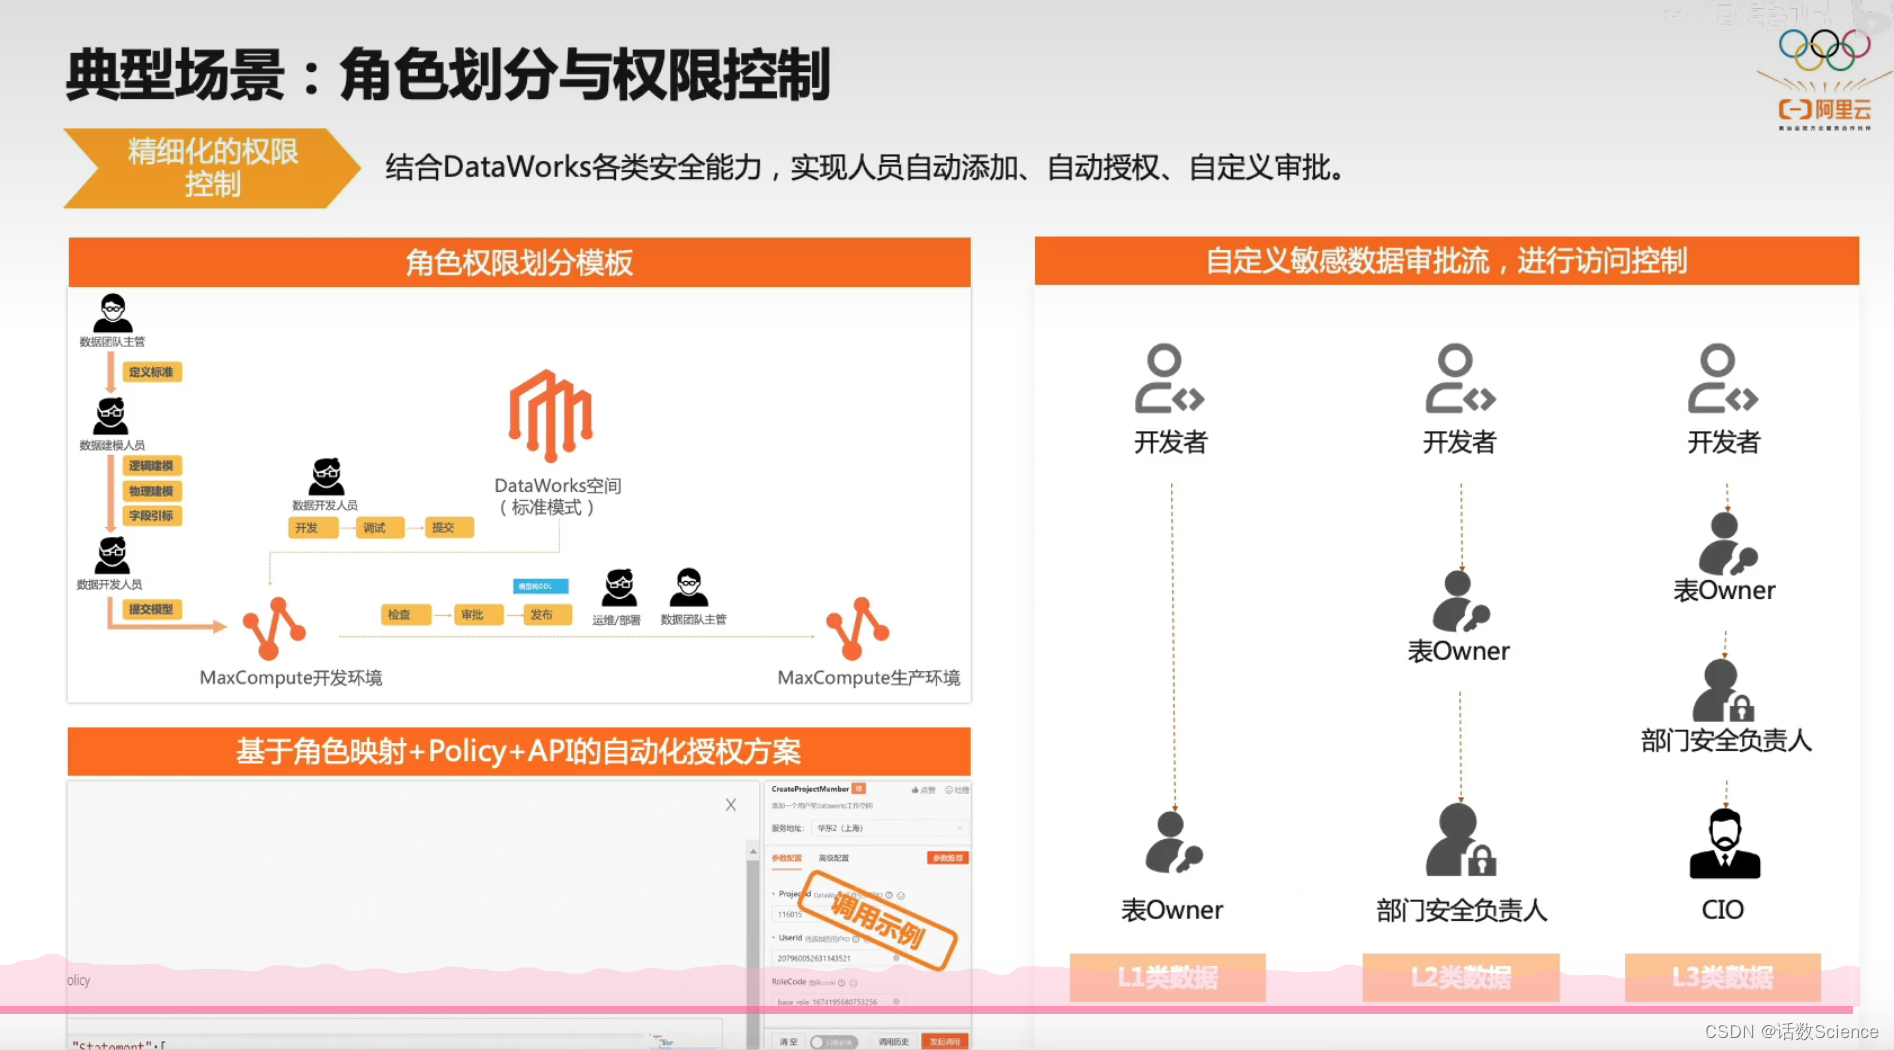Viewport: 1894px width, 1050px height.
Task: Click the 字段引标 step label
Action: coord(152,516)
